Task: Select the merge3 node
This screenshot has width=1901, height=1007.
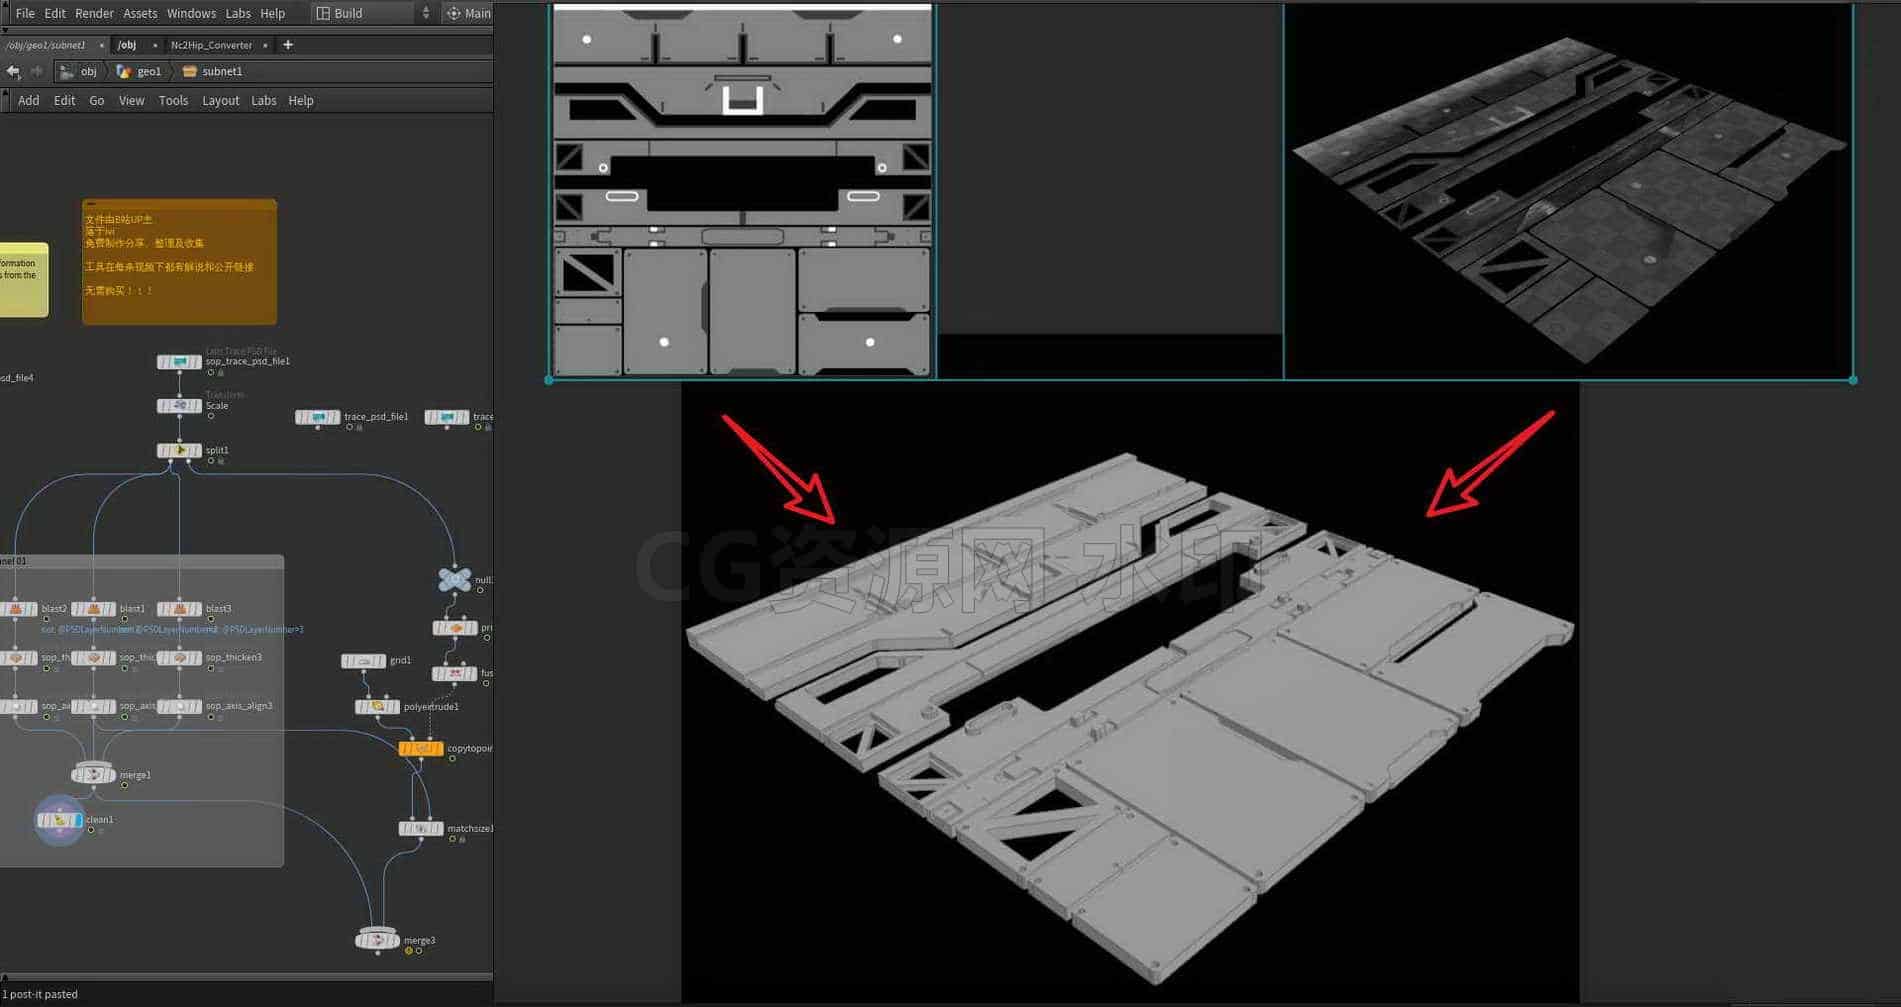Action: point(378,939)
